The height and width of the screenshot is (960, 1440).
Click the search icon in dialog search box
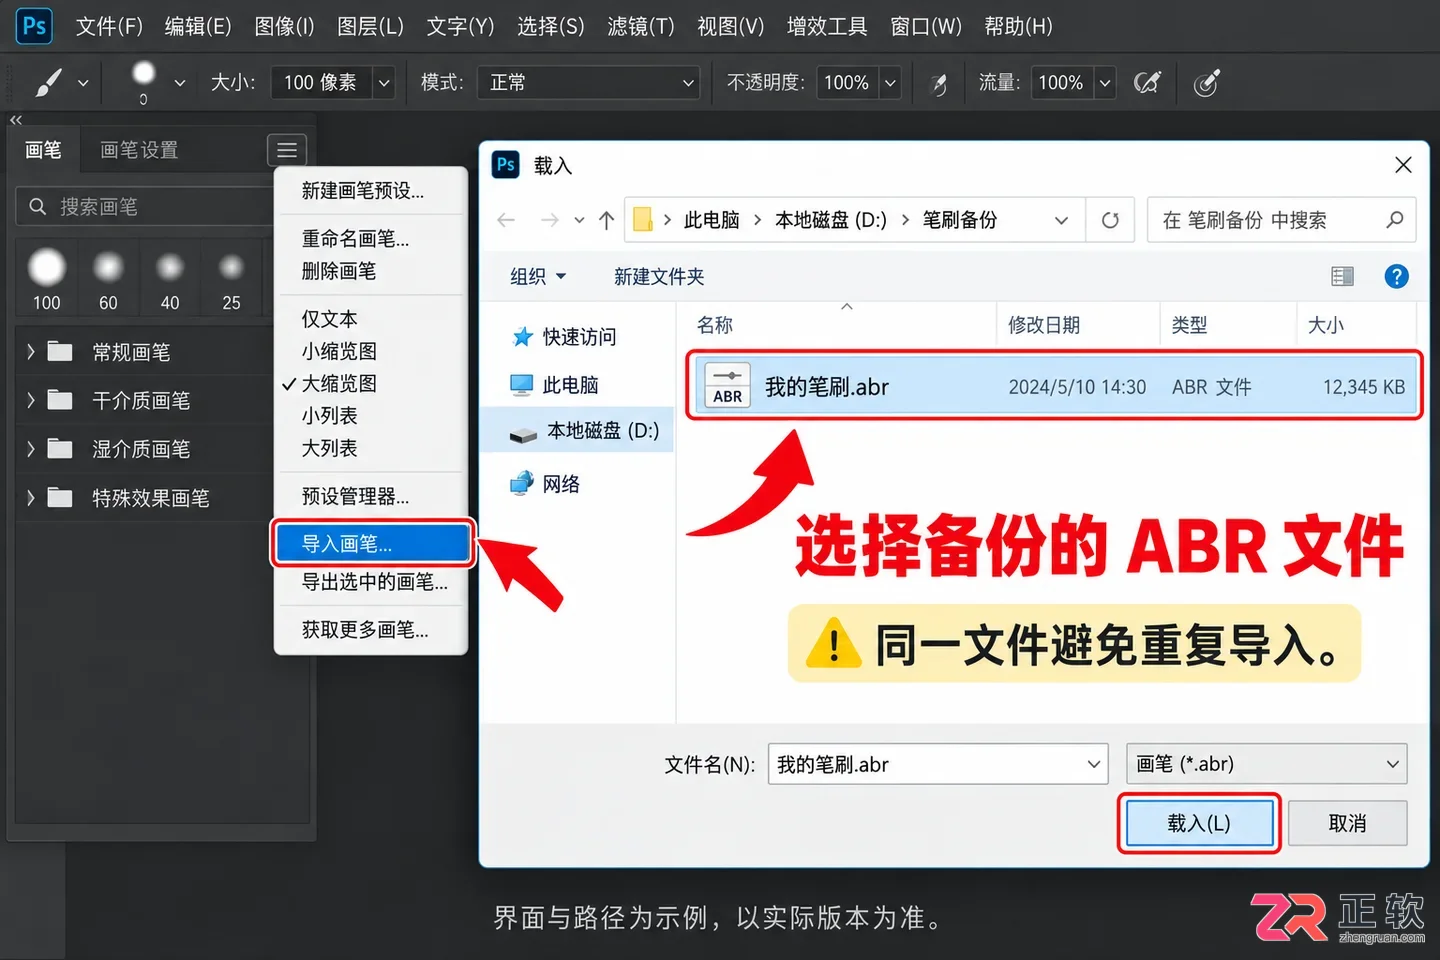[x=1395, y=219]
